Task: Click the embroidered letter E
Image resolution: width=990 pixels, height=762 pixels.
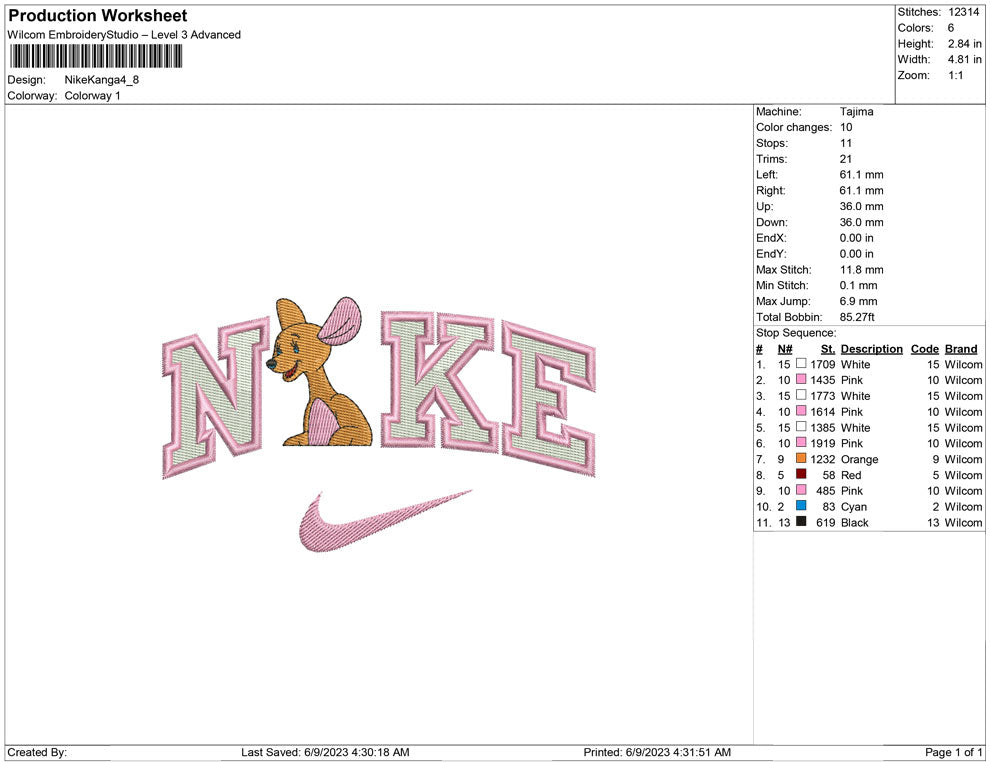Action: 548,398
